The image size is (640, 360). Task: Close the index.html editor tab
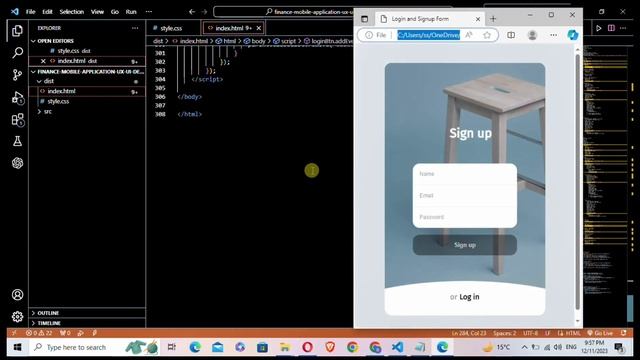tap(258, 28)
